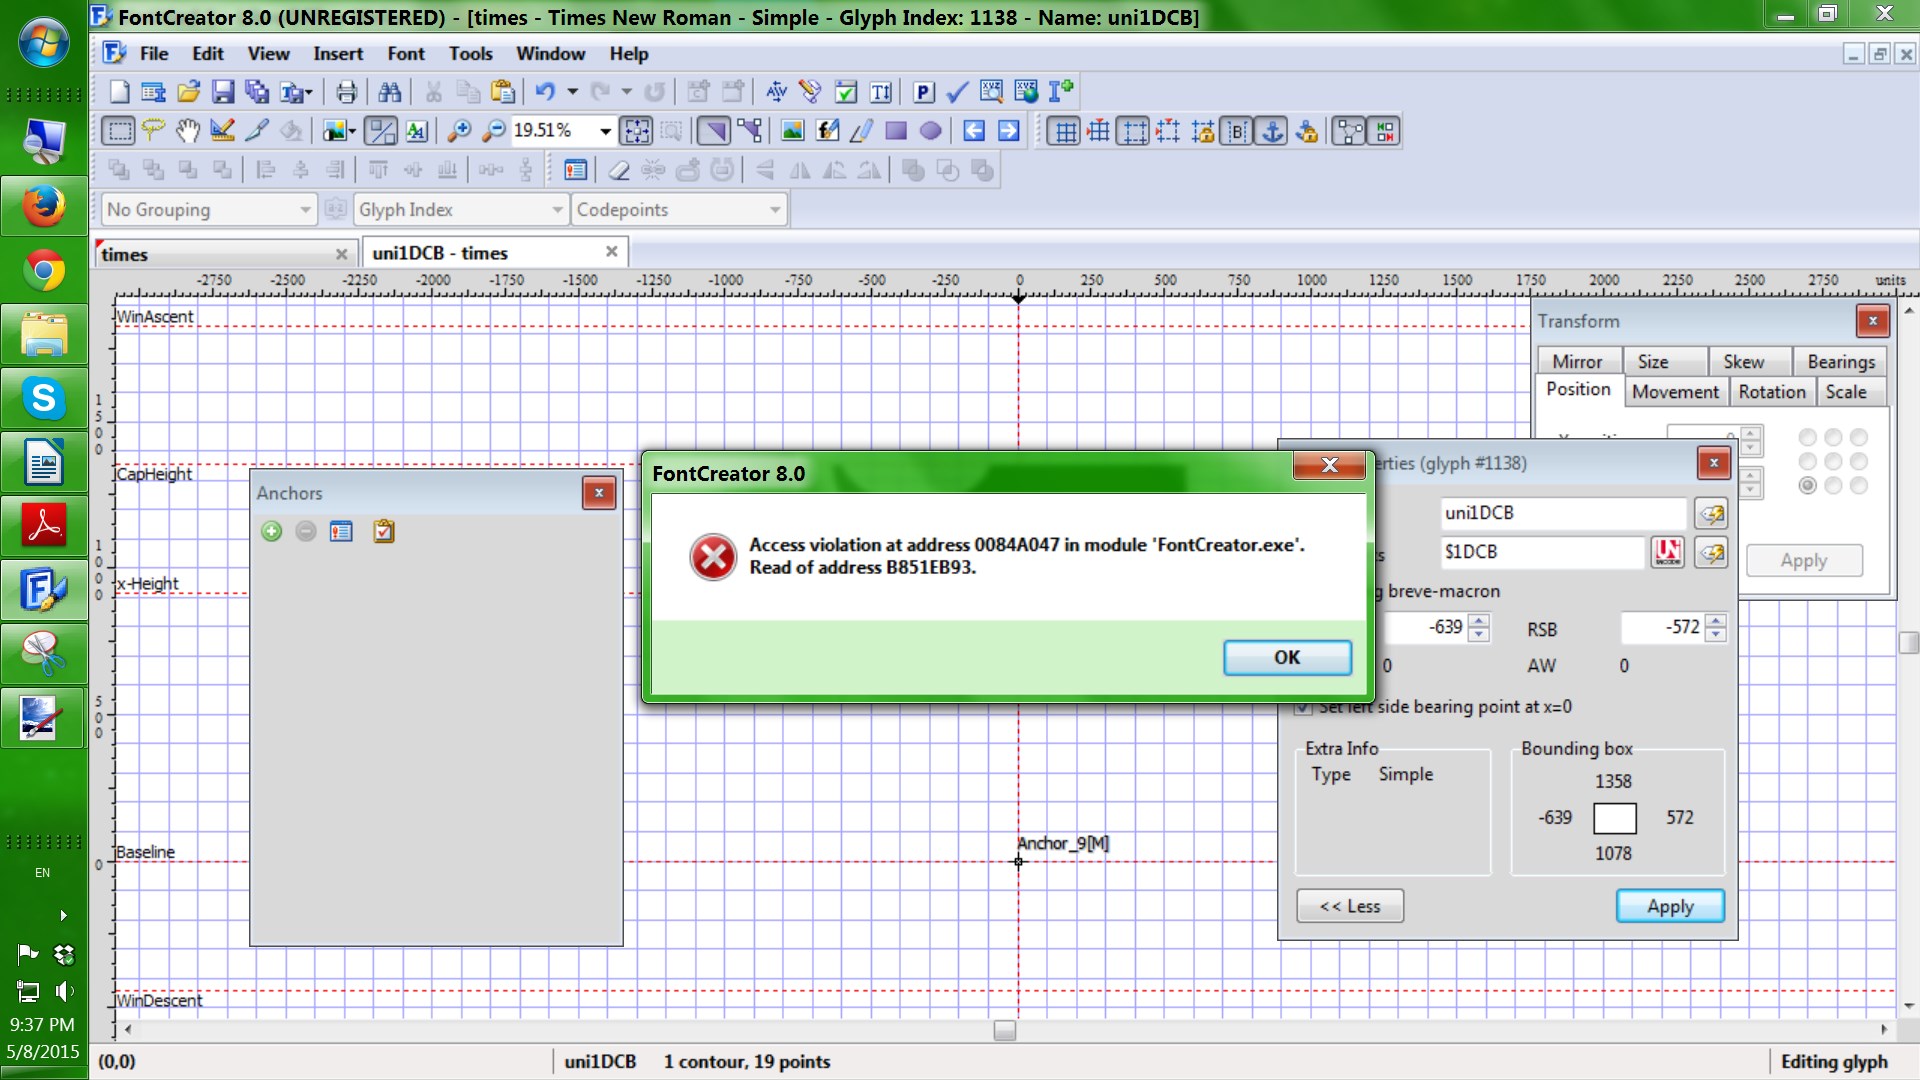Click the Transform Mirror button

point(1578,360)
